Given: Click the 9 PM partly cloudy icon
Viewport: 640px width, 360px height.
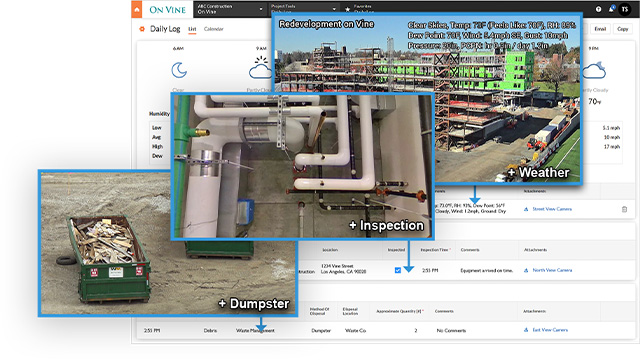Looking at the screenshot, I should click(x=594, y=70).
